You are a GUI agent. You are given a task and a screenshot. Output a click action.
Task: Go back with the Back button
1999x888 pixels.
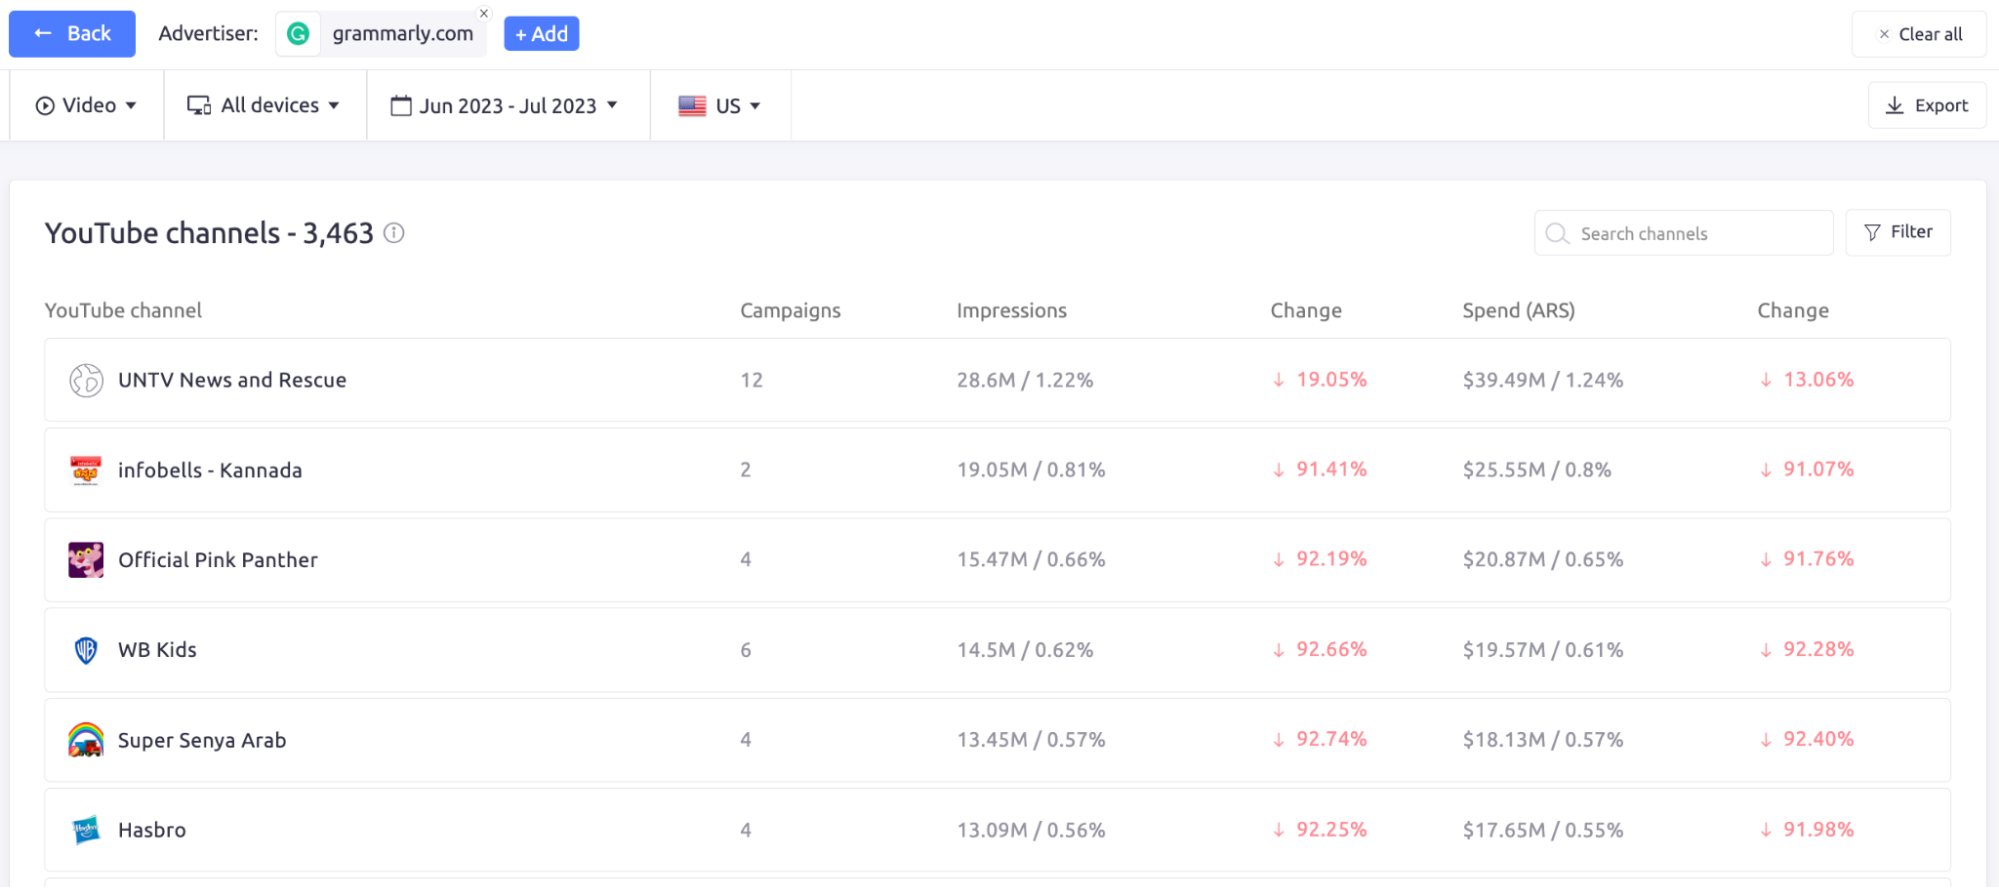(72, 34)
